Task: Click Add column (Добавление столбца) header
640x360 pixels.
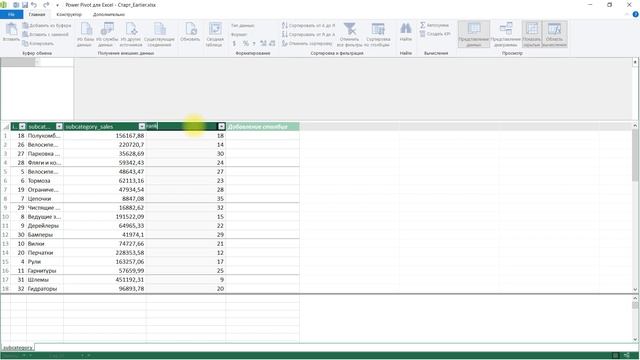Action: [262, 127]
